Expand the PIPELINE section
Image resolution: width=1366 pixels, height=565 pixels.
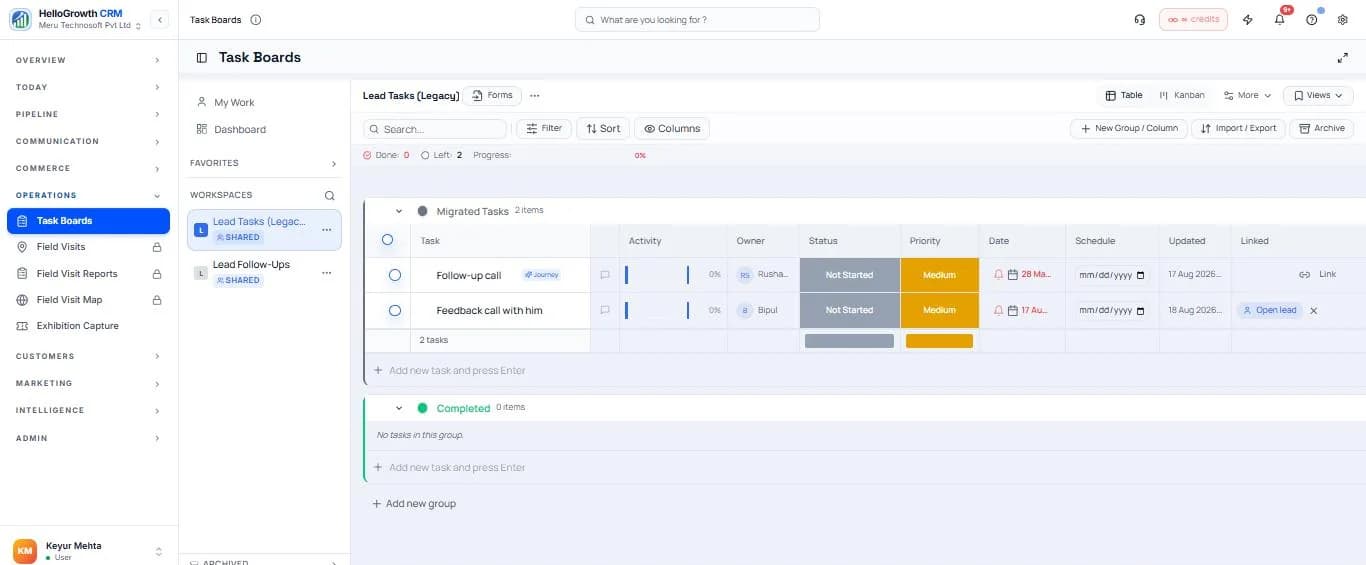click(88, 114)
